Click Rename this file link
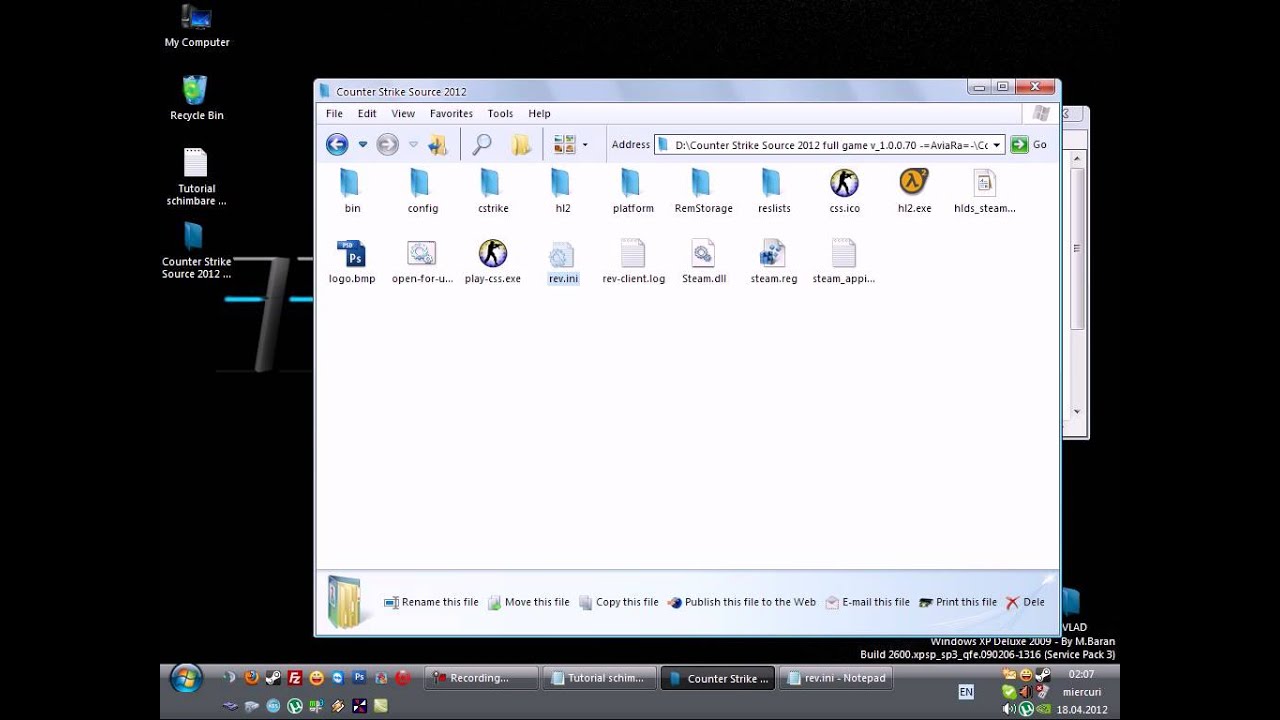The image size is (1280, 720). [431, 602]
